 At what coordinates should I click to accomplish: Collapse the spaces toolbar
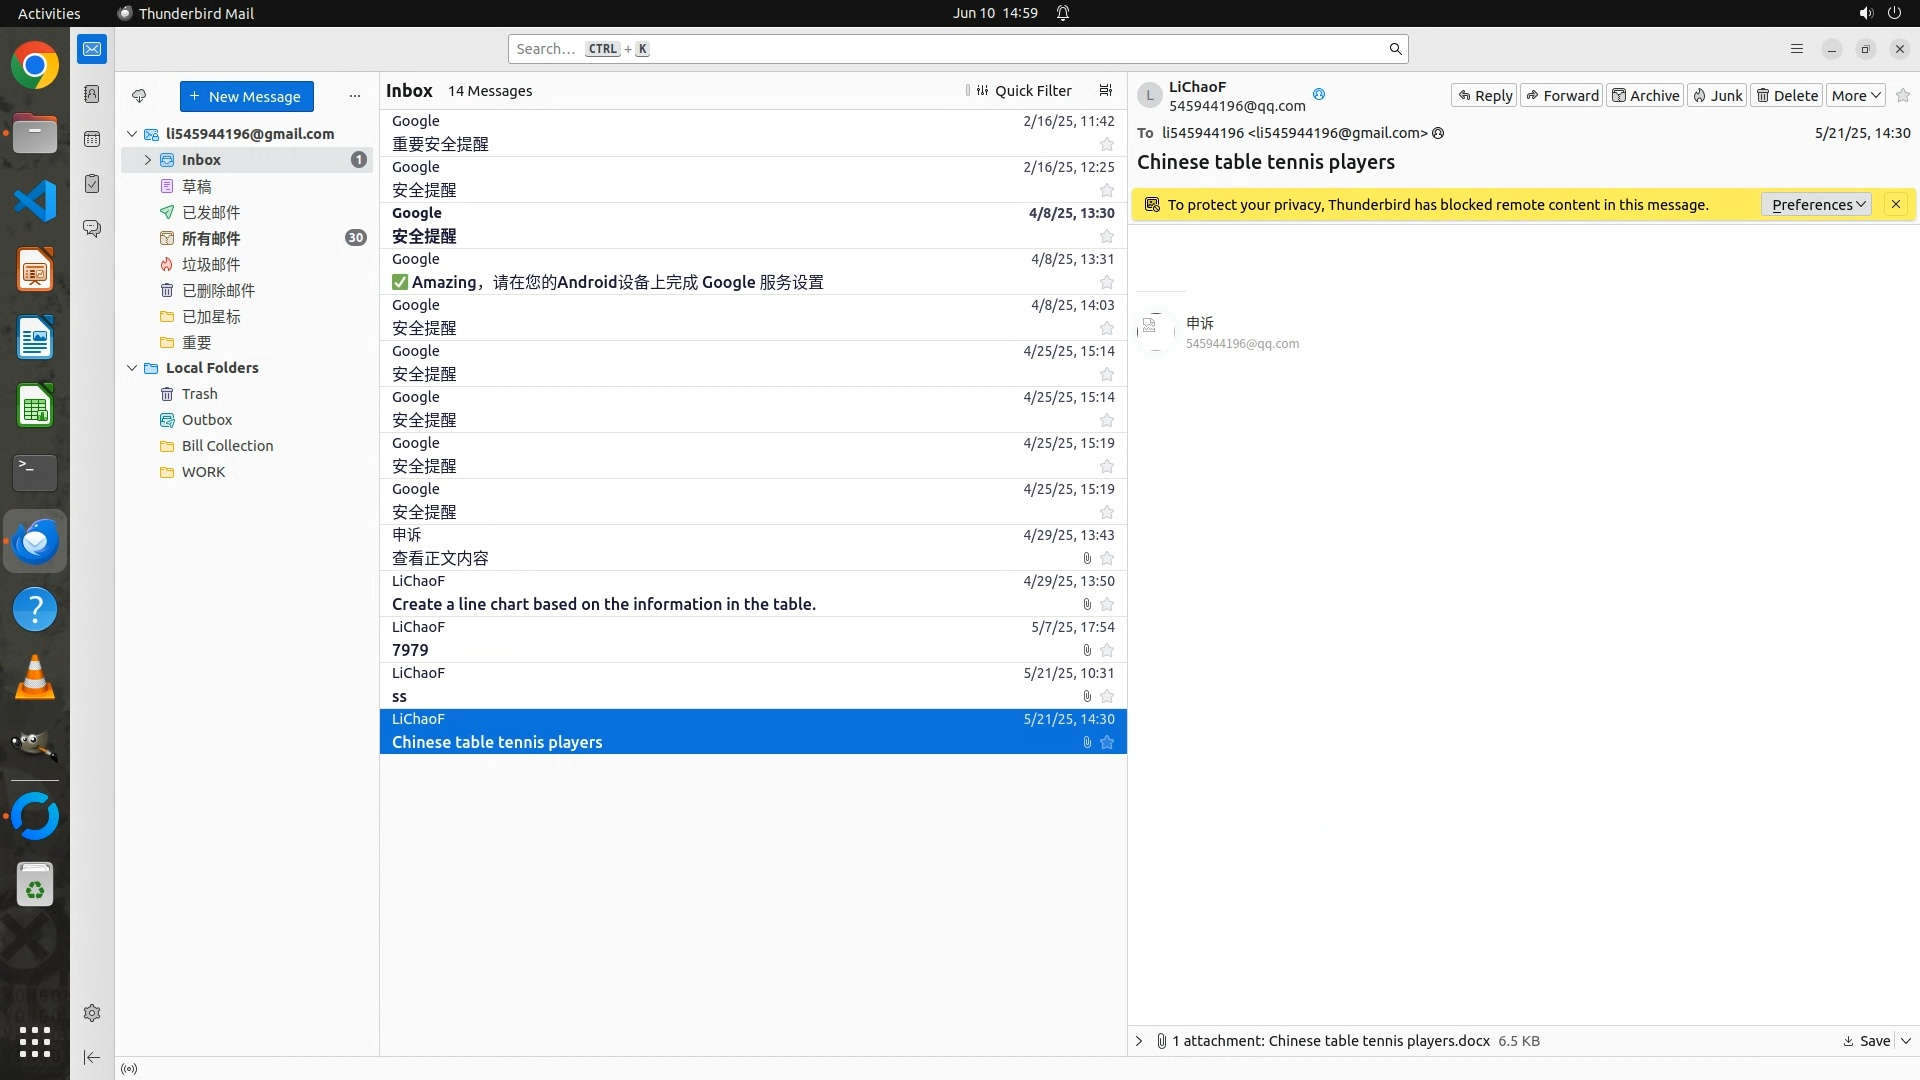pos(92,1057)
